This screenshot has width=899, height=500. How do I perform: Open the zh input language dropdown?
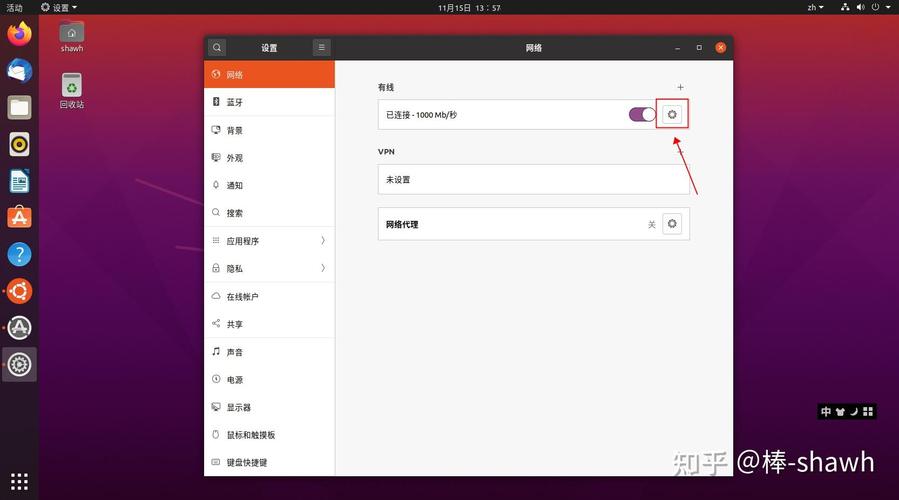click(x=815, y=7)
